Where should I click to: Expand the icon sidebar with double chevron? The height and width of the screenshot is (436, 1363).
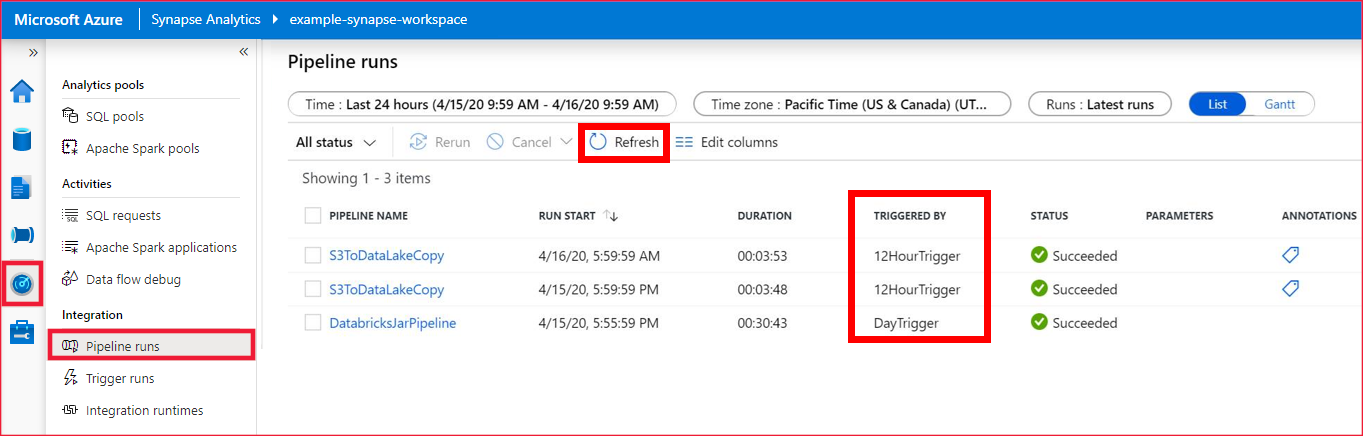33,52
